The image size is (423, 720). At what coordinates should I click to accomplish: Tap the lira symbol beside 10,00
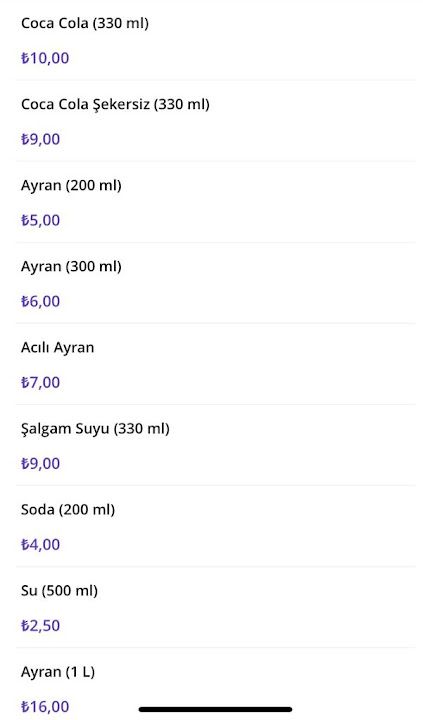[x=25, y=58]
